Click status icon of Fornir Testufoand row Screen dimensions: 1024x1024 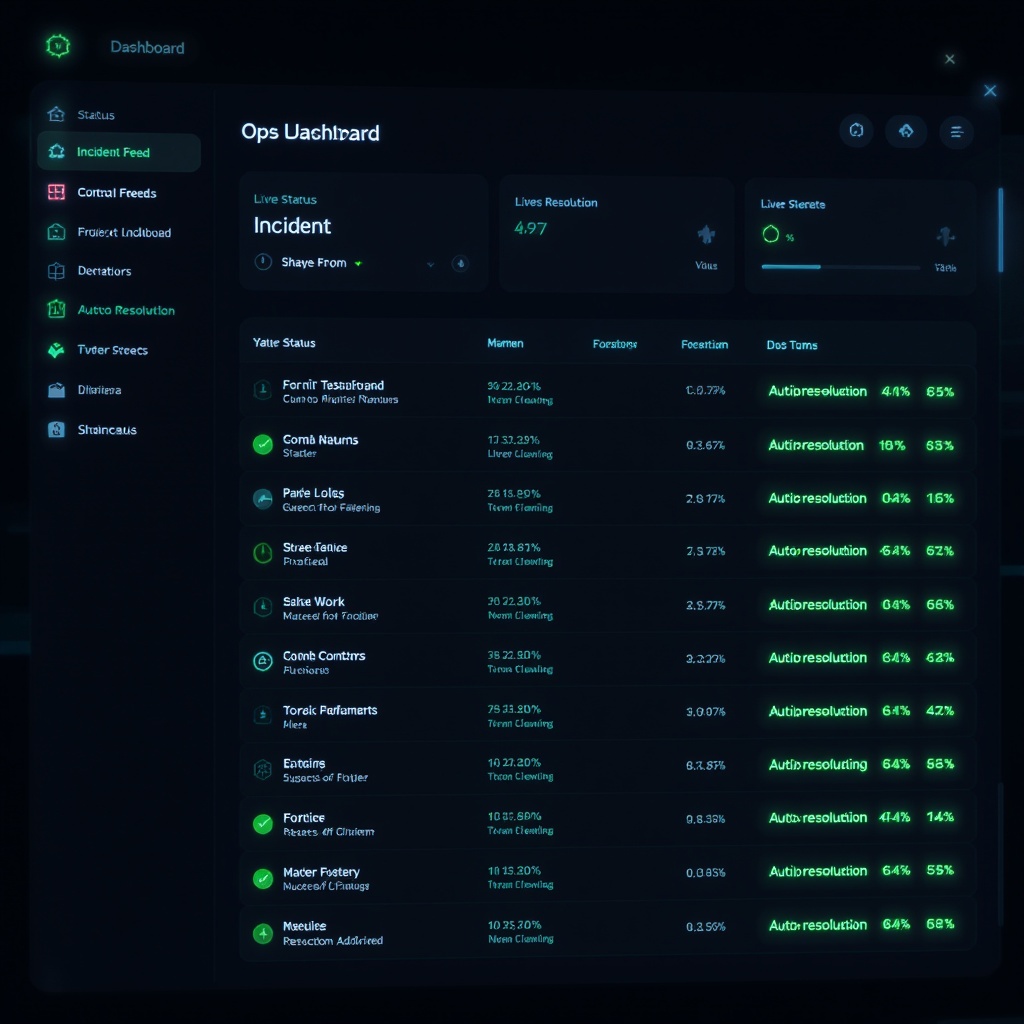point(263,391)
